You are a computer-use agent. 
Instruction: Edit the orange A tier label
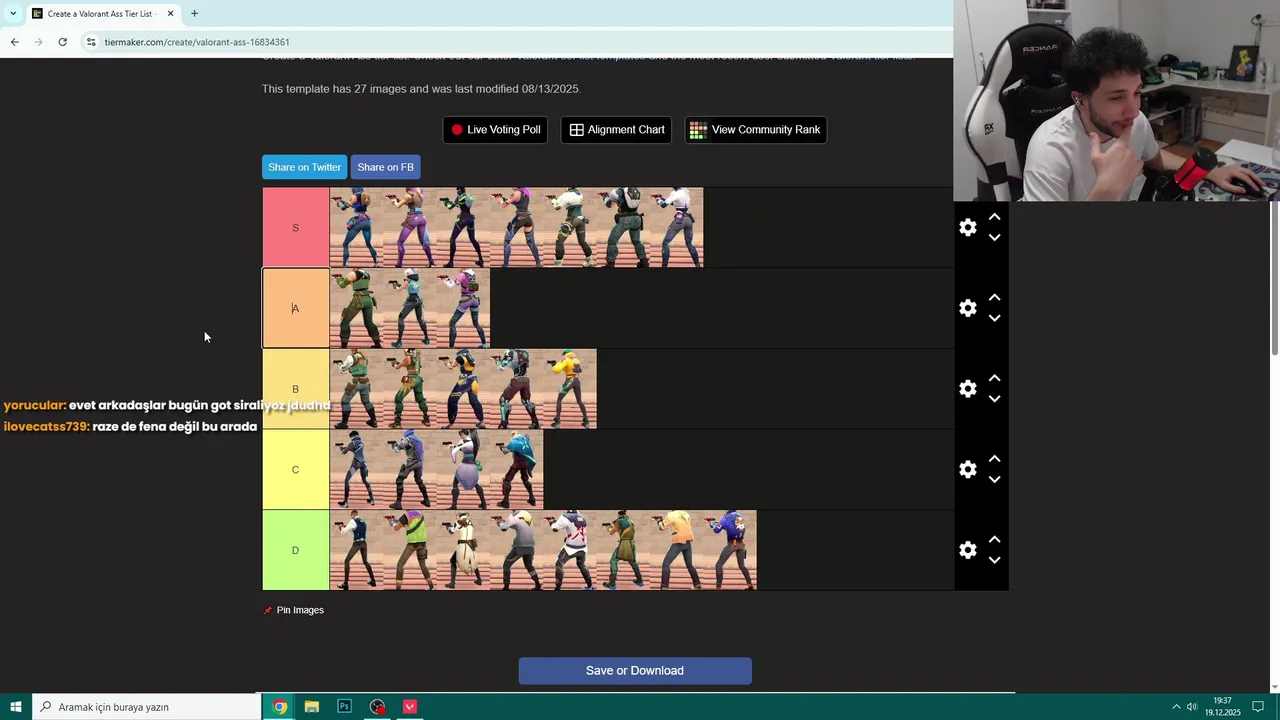(295, 308)
